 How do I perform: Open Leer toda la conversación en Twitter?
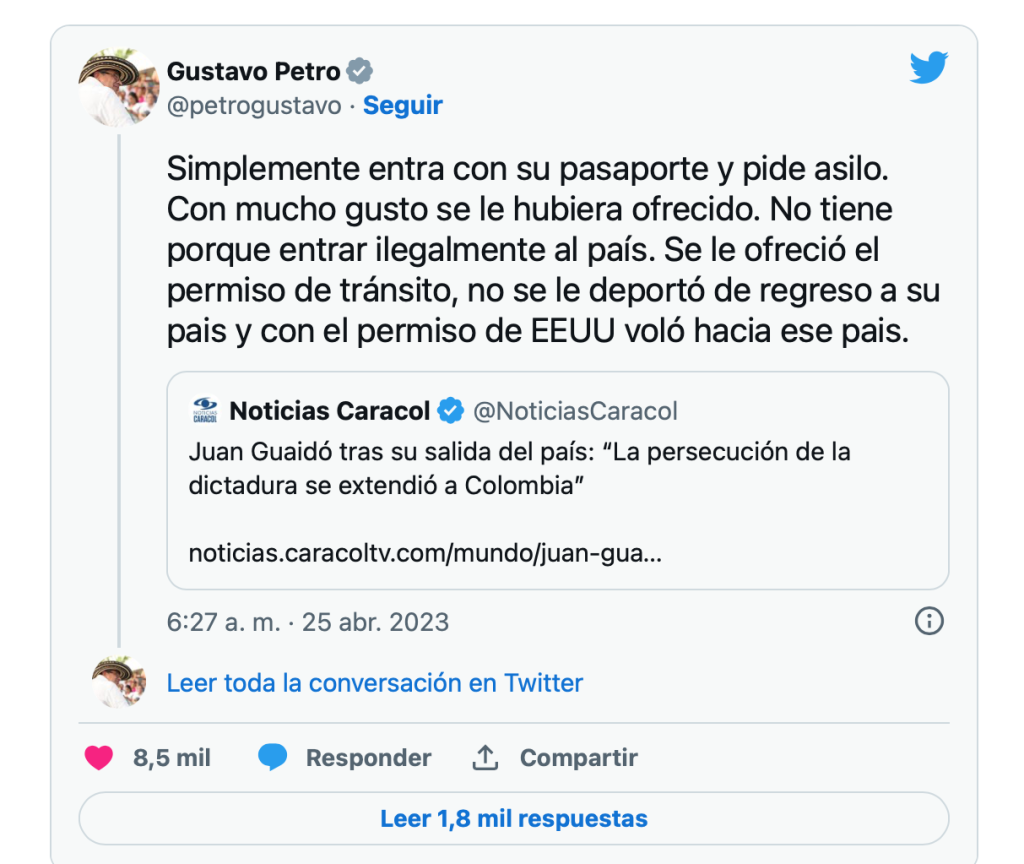tap(375, 683)
